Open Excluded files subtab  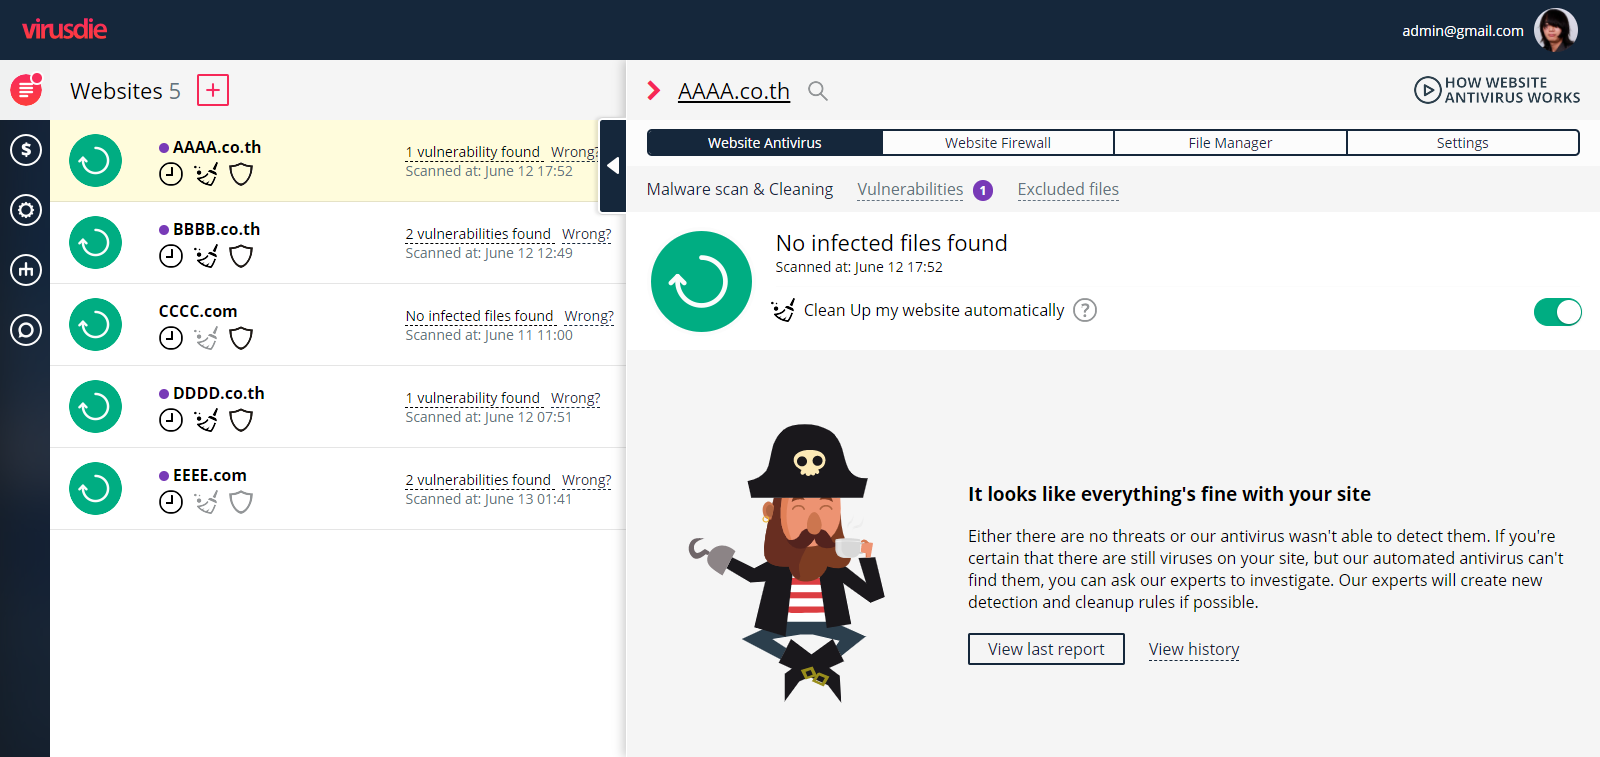point(1068,189)
